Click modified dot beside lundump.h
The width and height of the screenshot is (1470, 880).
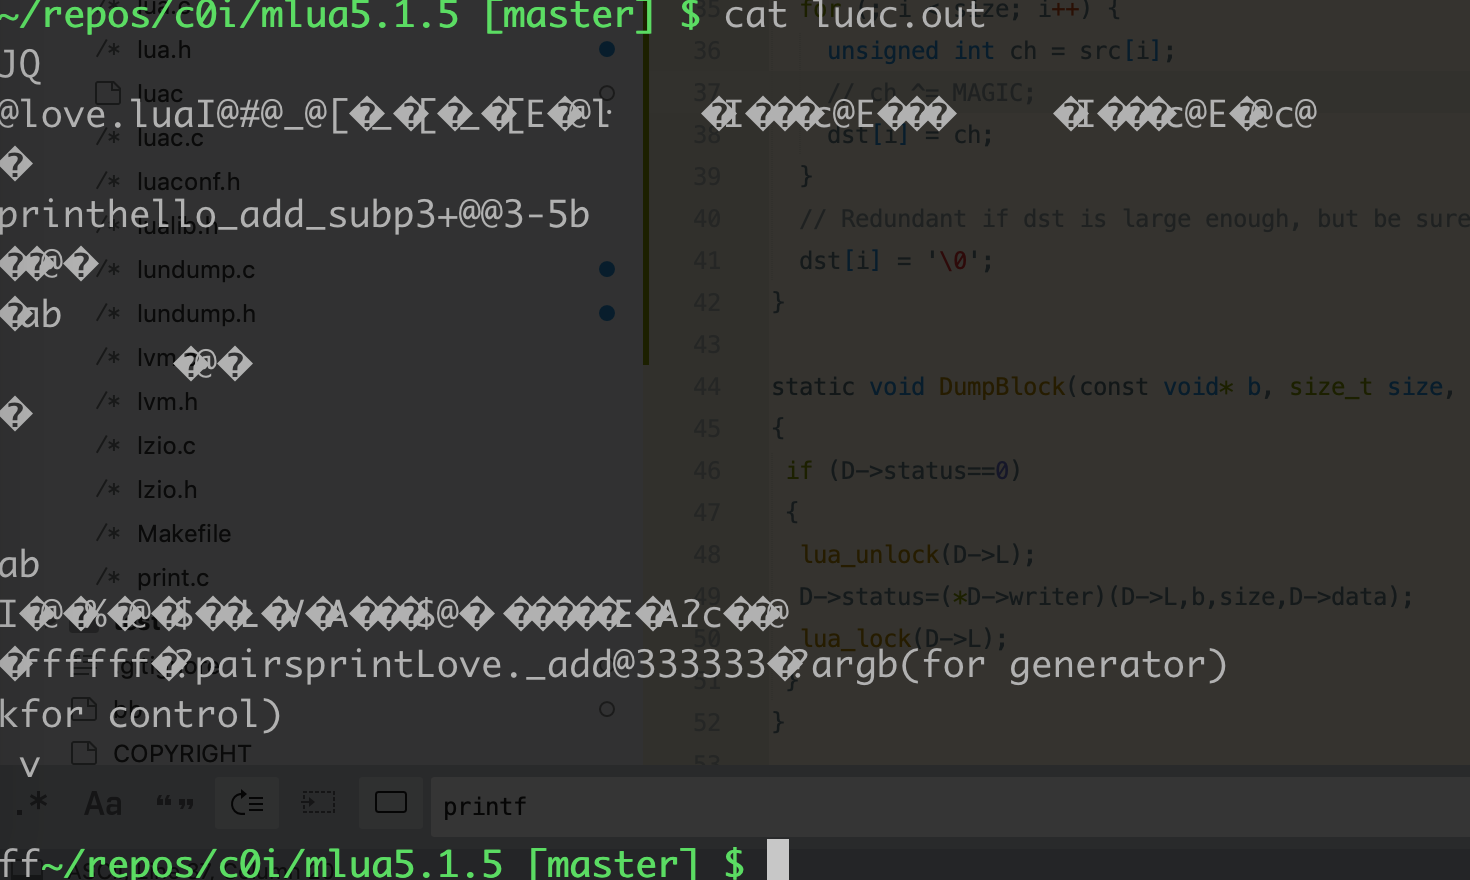tap(607, 313)
